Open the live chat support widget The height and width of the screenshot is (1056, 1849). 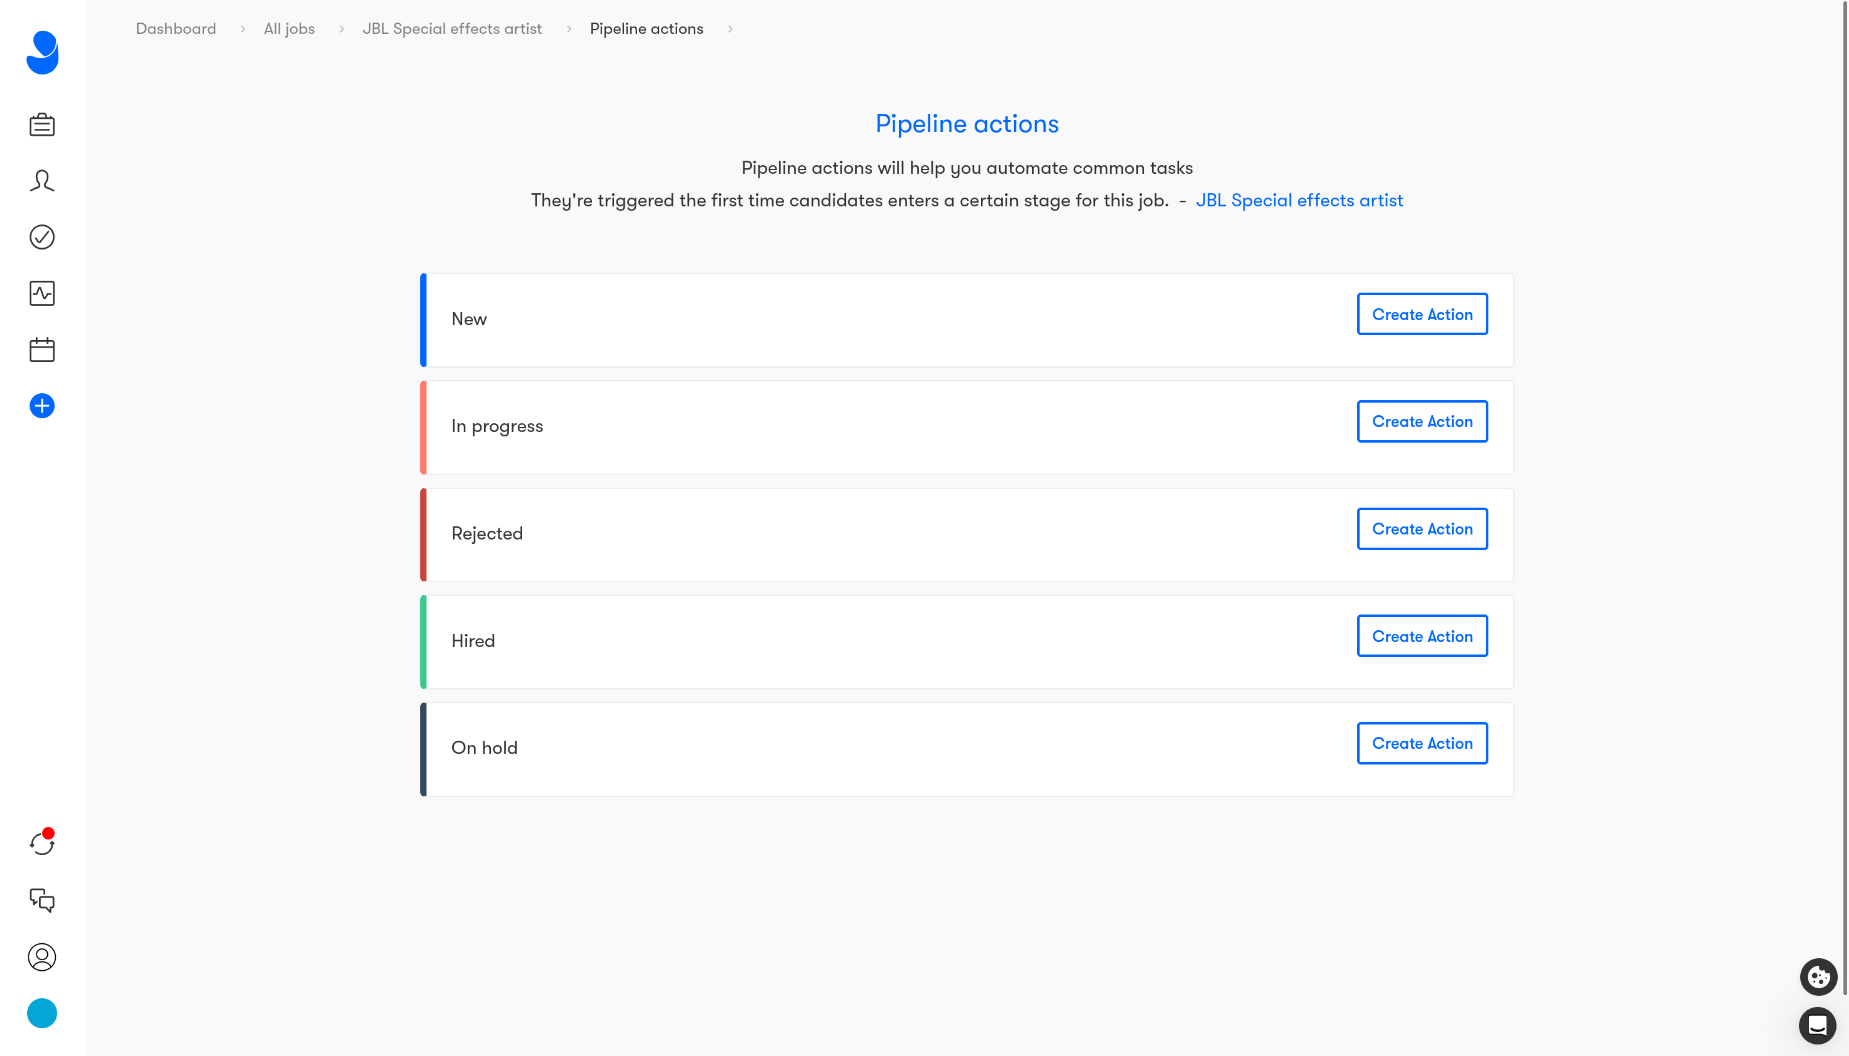1817,1025
